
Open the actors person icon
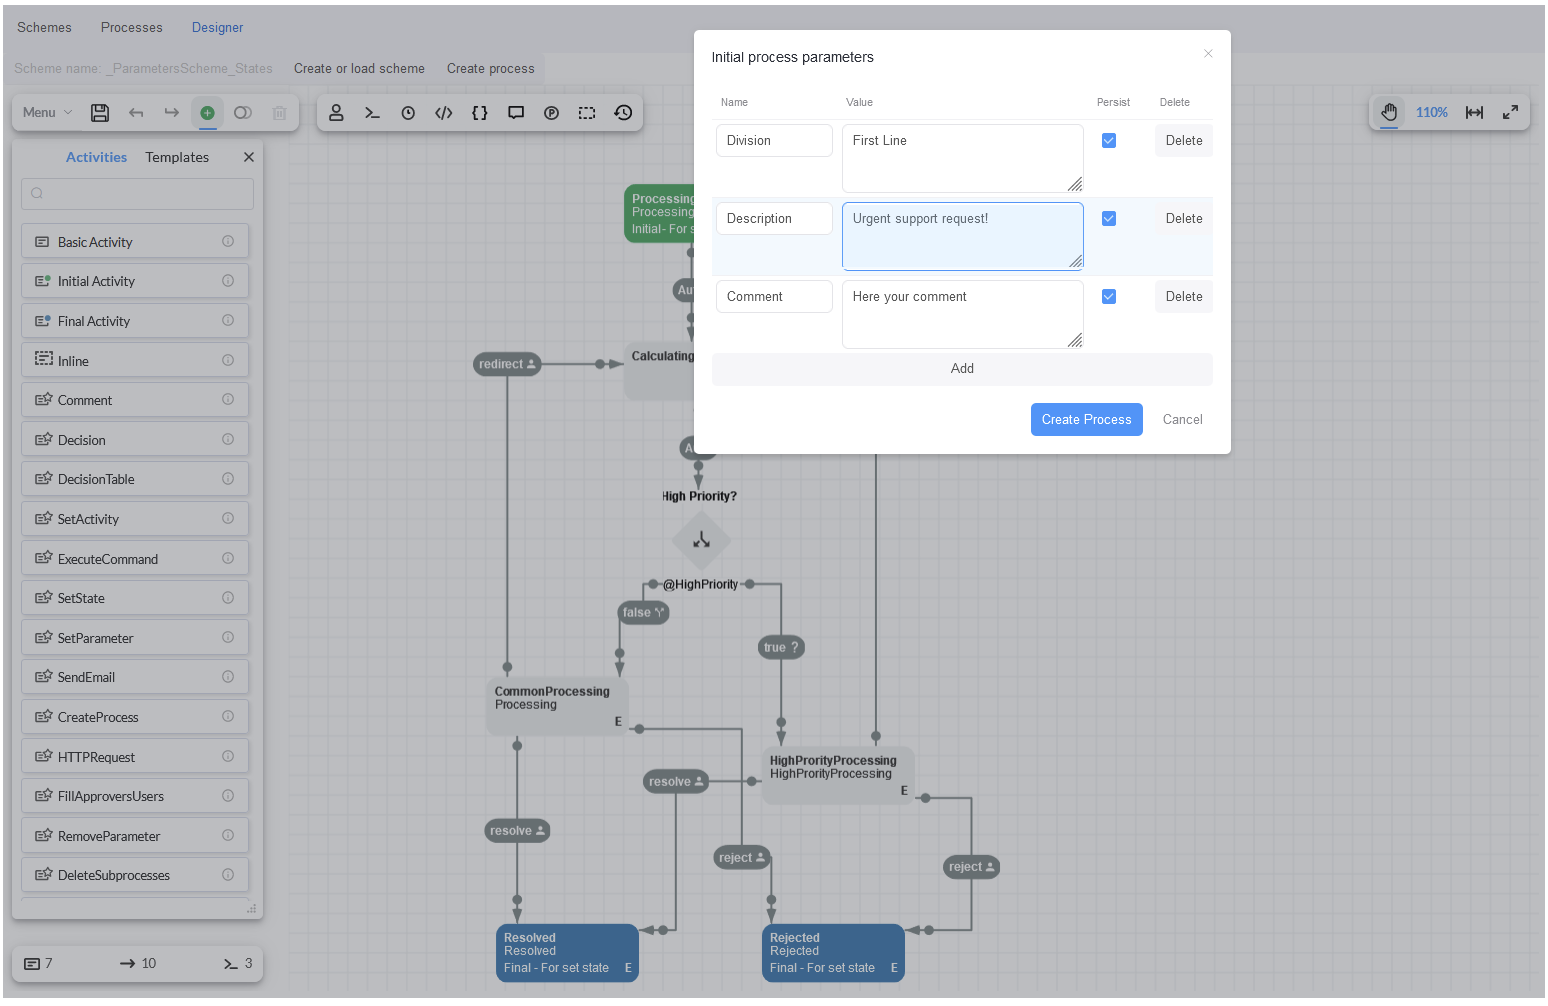tap(337, 113)
